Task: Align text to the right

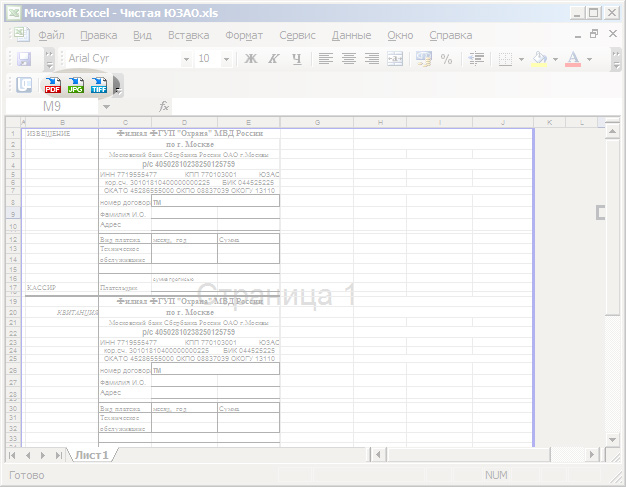Action: click(x=372, y=59)
